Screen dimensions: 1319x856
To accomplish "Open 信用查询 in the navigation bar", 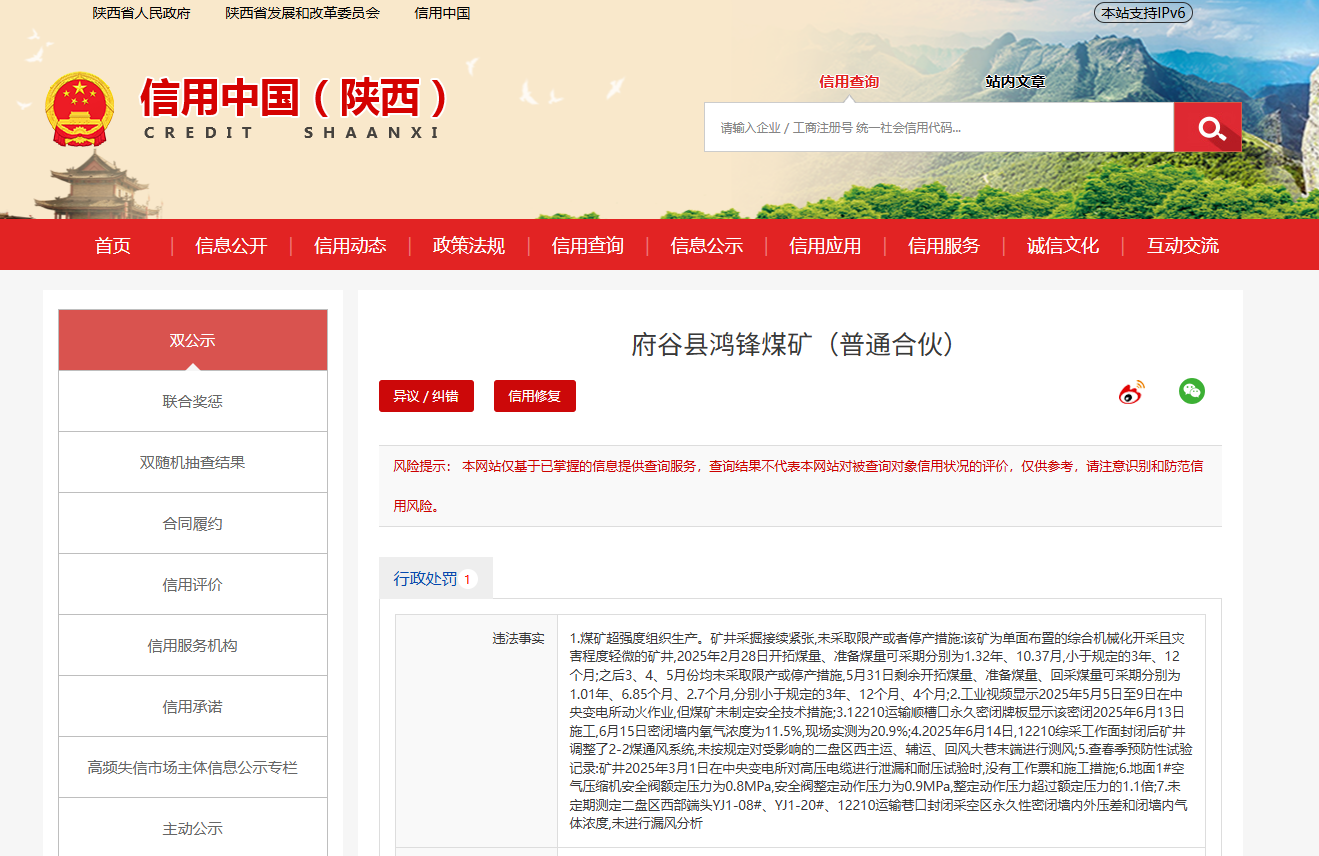I will (x=587, y=246).
